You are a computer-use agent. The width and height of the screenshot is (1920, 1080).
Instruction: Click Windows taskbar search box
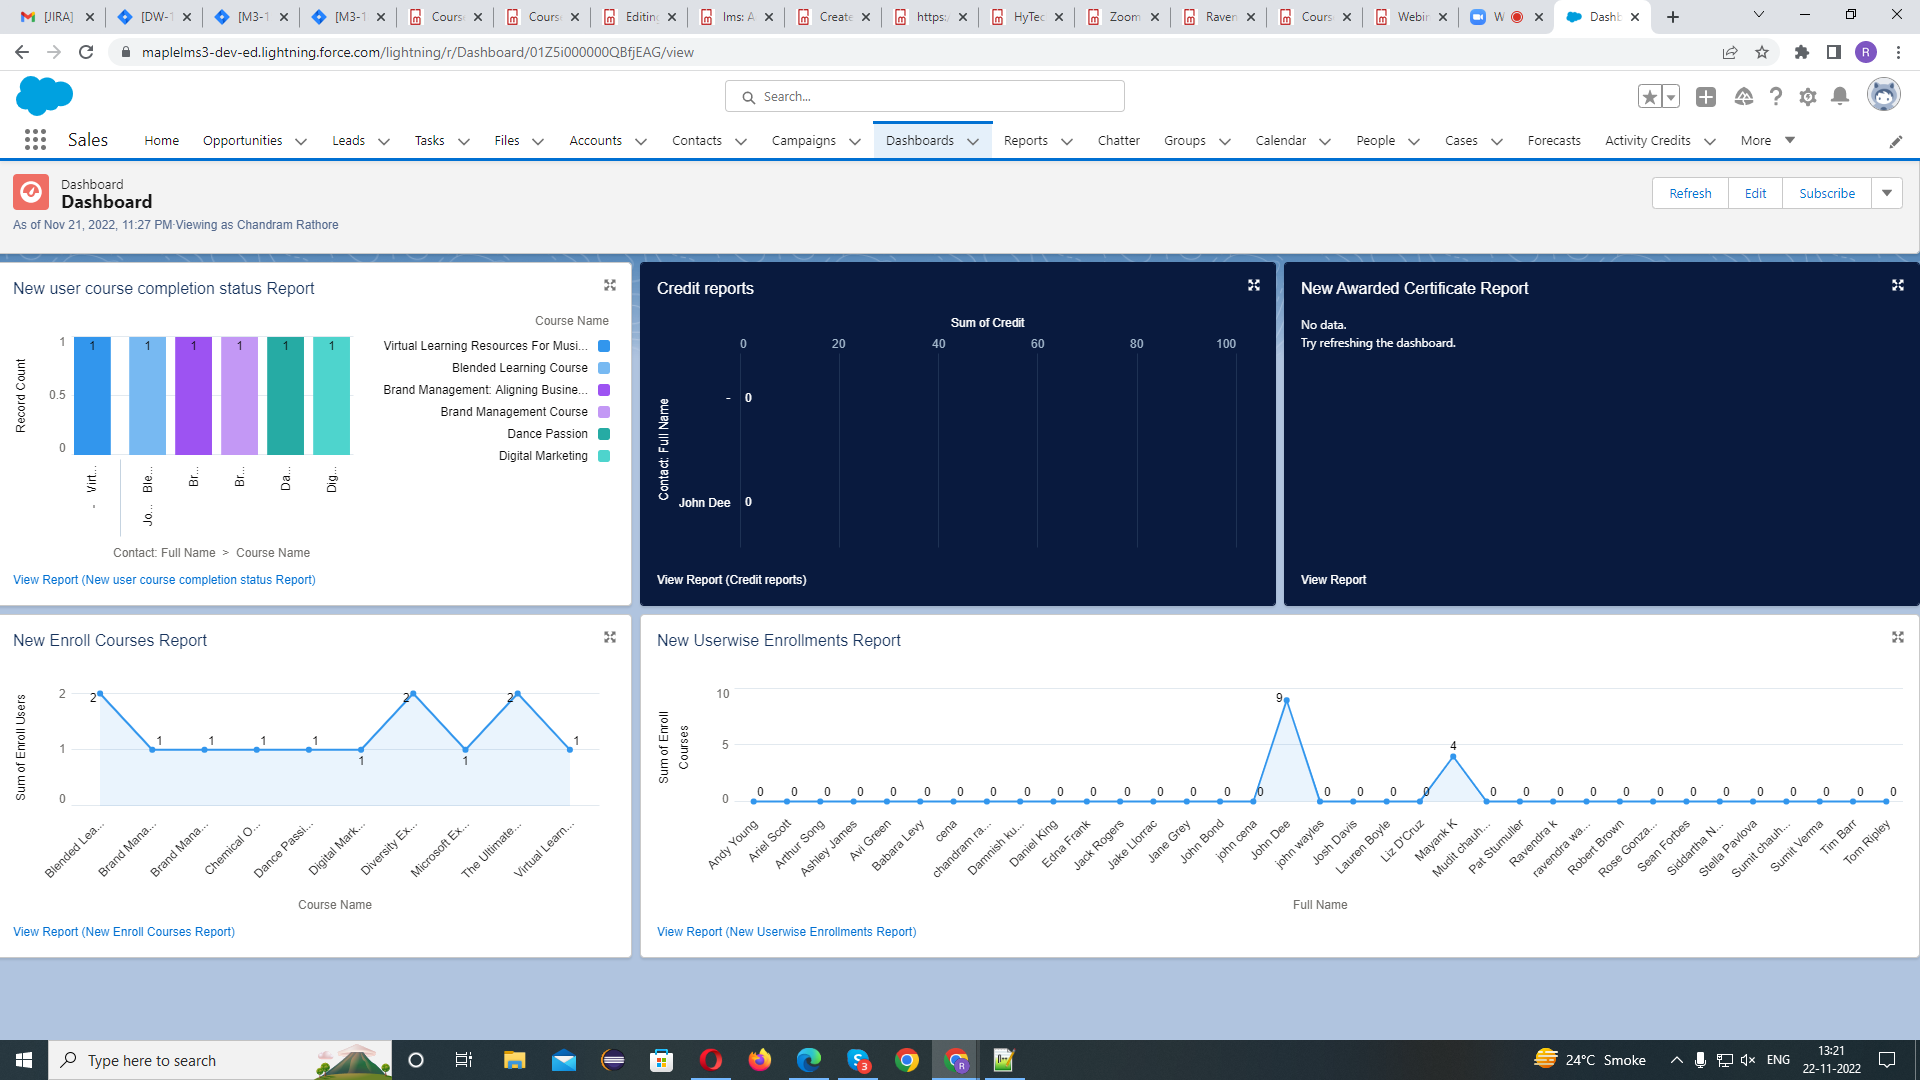pos(220,1060)
